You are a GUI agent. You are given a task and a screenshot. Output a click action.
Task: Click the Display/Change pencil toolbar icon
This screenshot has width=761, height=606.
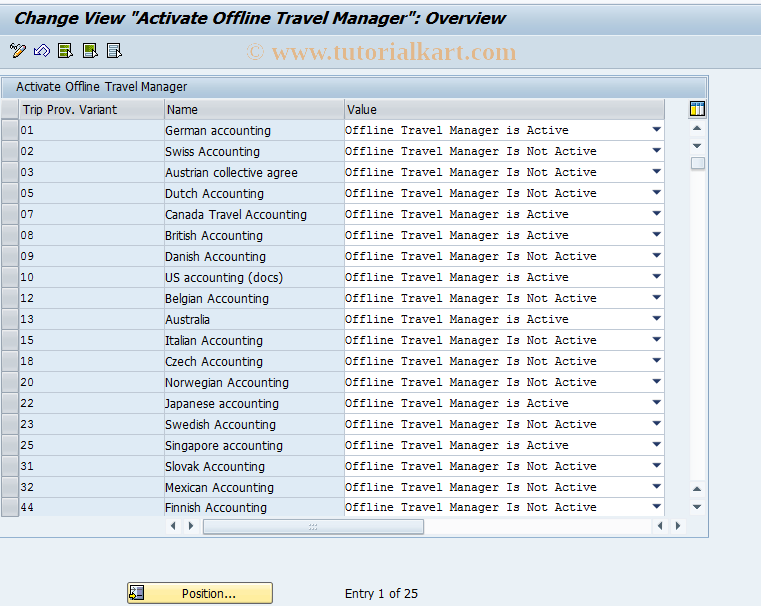click(x=18, y=50)
